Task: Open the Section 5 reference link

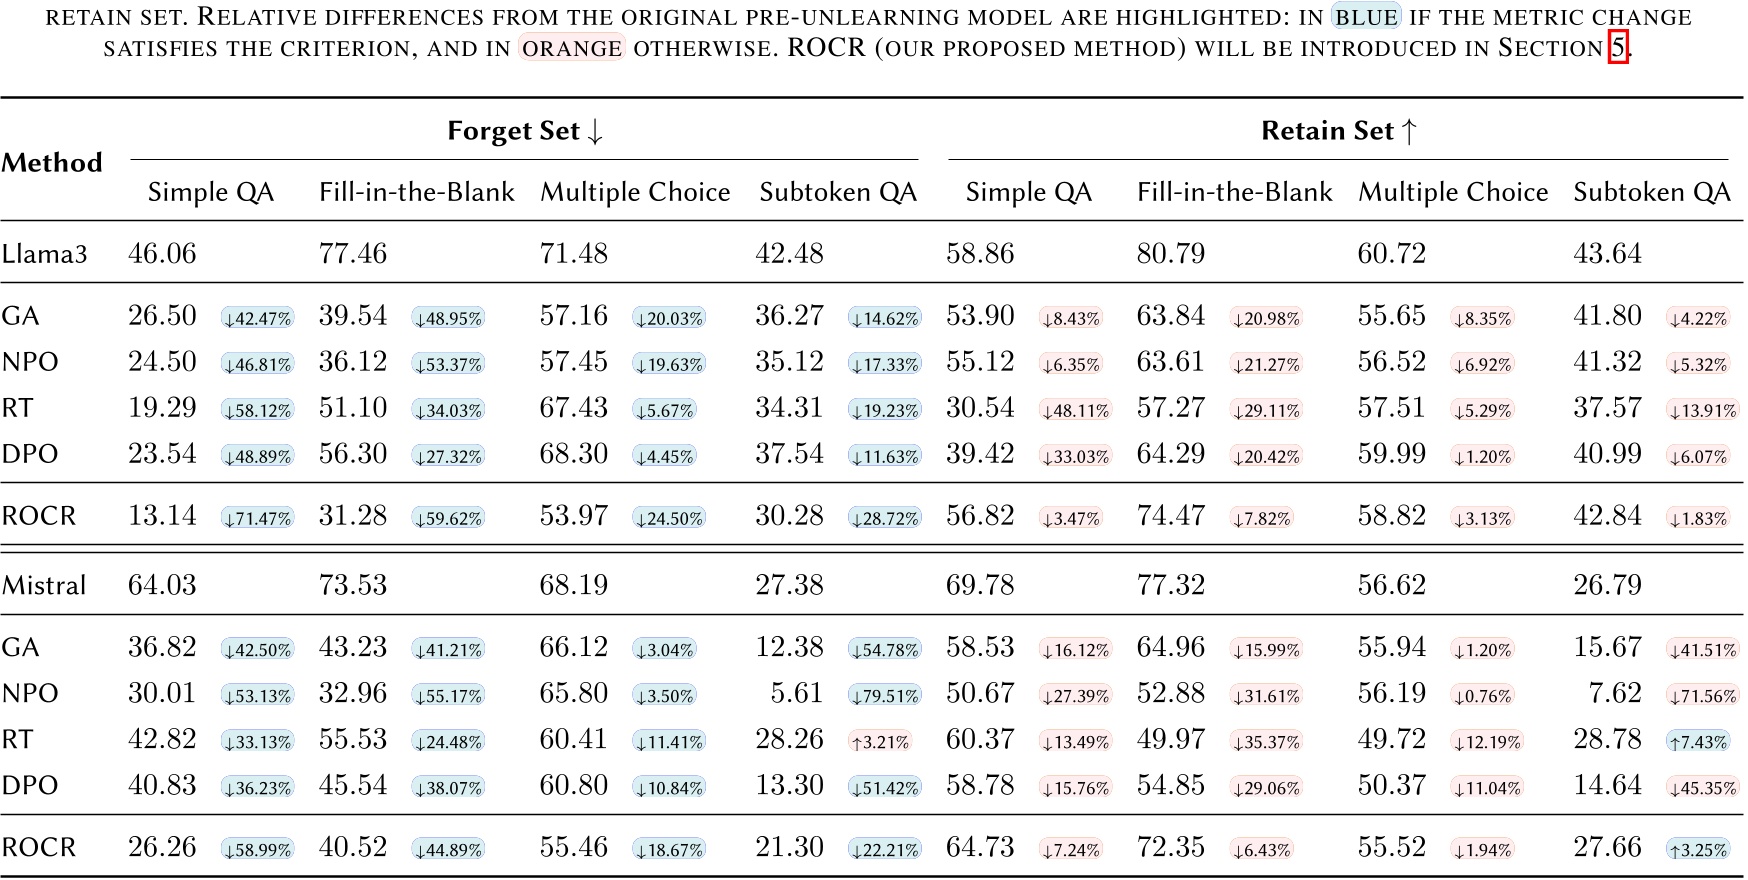Action: coord(1617,47)
